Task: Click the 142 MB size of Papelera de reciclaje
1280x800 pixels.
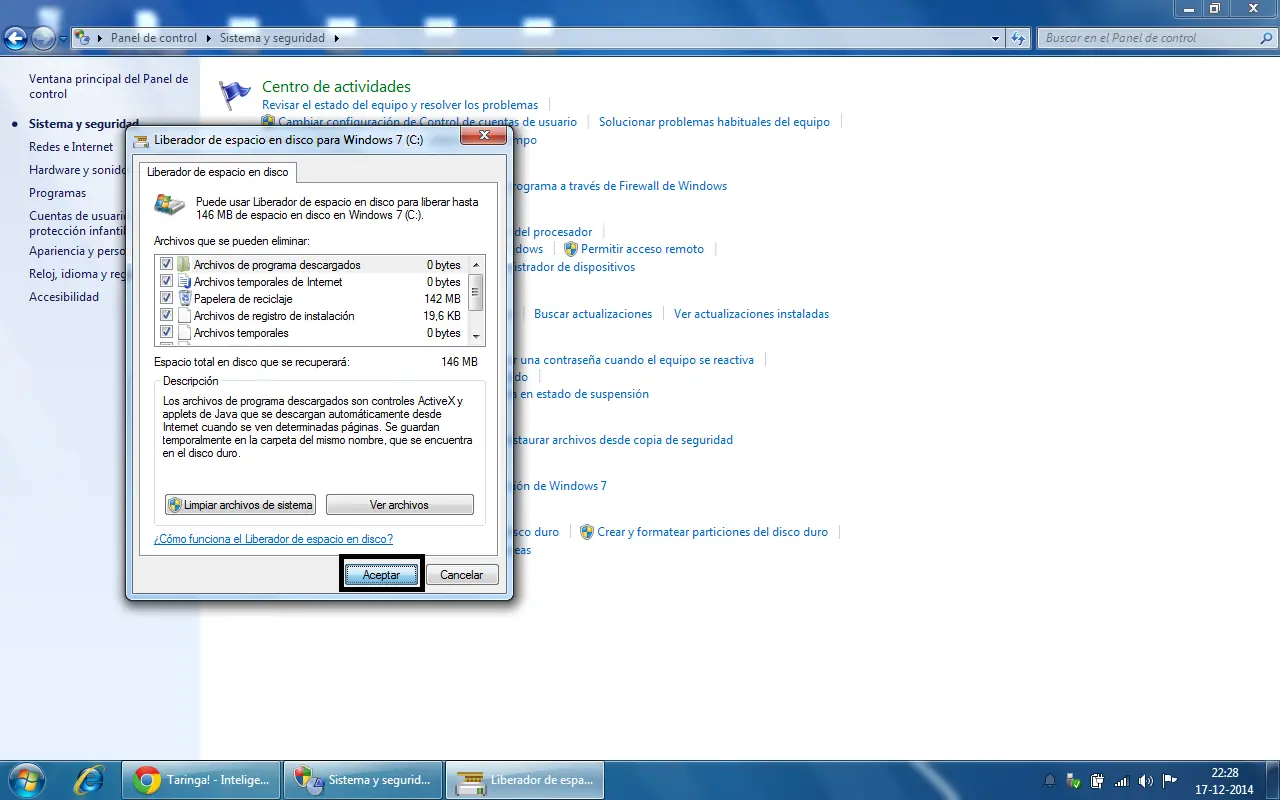Action: tap(442, 299)
